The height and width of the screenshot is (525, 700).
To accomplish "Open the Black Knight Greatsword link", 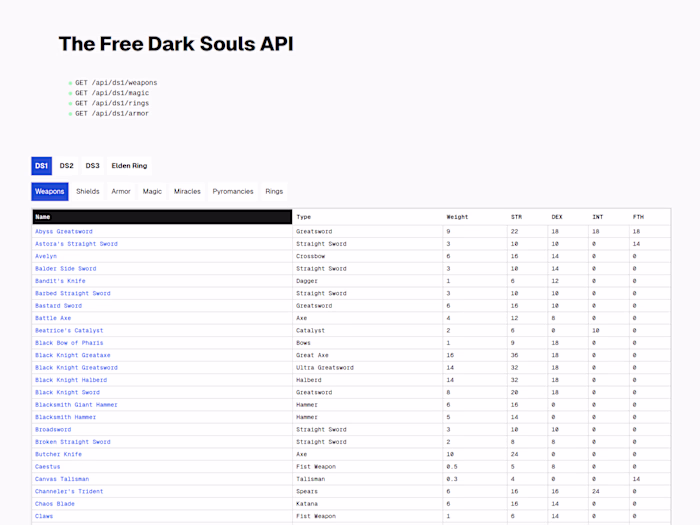I will pyautogui.click(x=76, y=368).
